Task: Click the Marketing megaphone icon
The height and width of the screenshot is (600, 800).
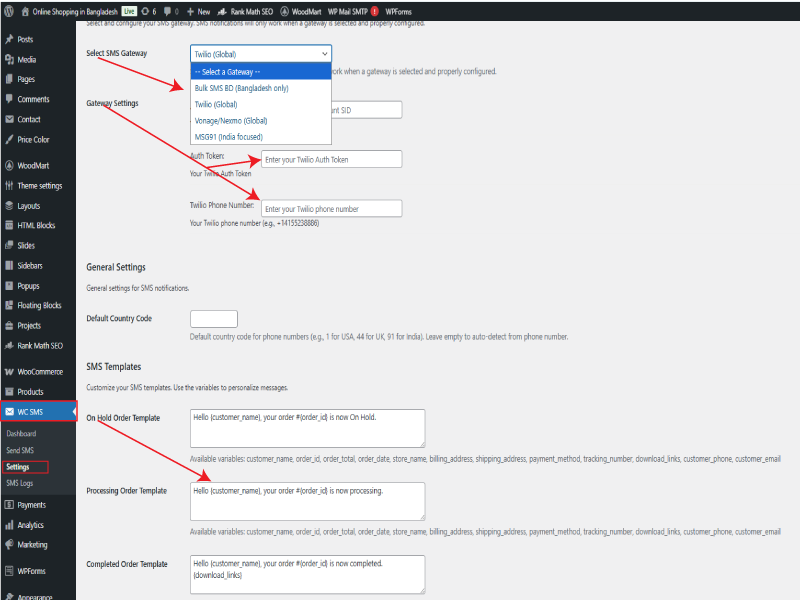Action: point(9,544)
